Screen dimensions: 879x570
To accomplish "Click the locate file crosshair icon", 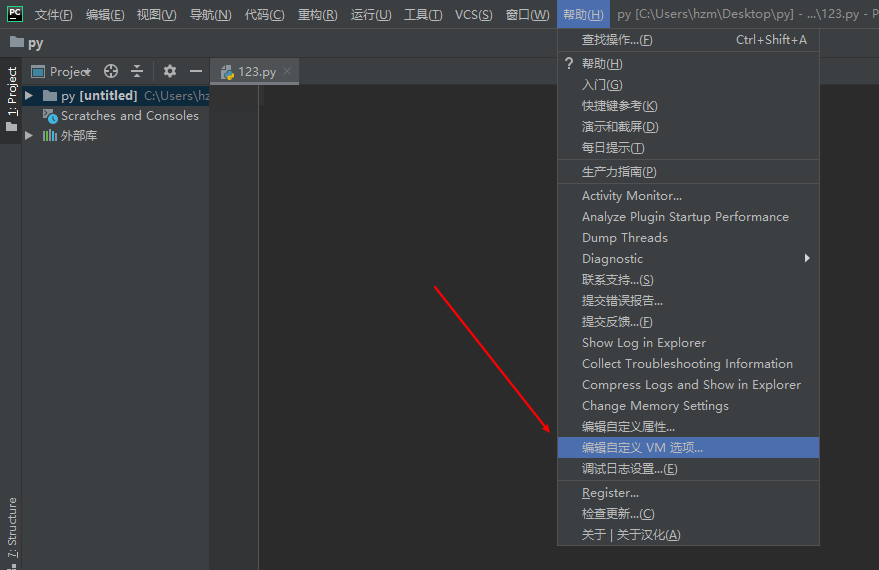I will tap(111, 71).
